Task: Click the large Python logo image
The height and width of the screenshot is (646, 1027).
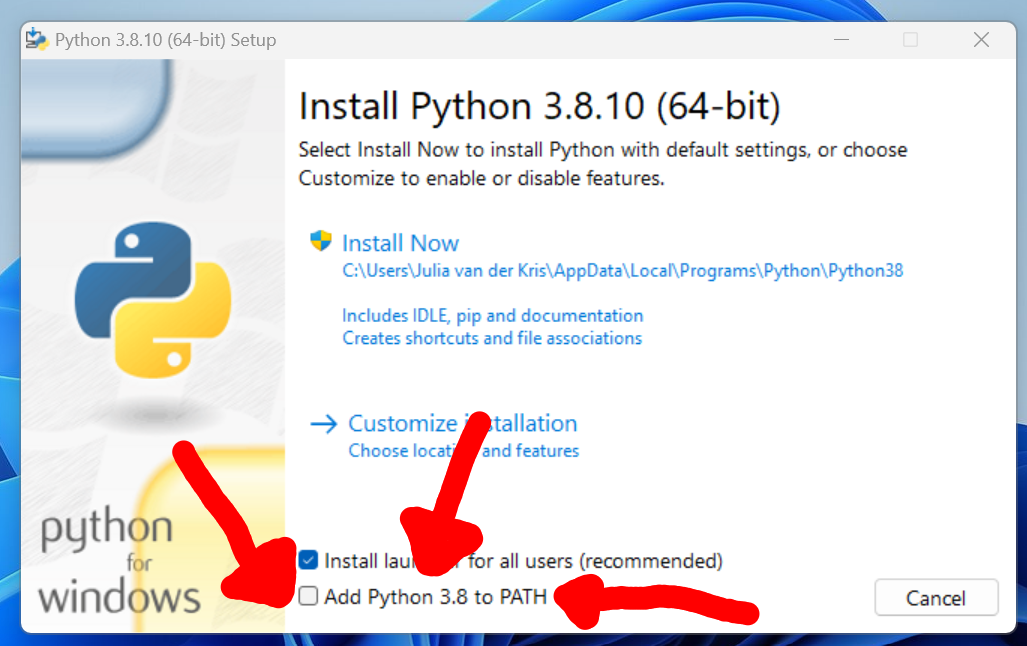Action: (153, 299)
